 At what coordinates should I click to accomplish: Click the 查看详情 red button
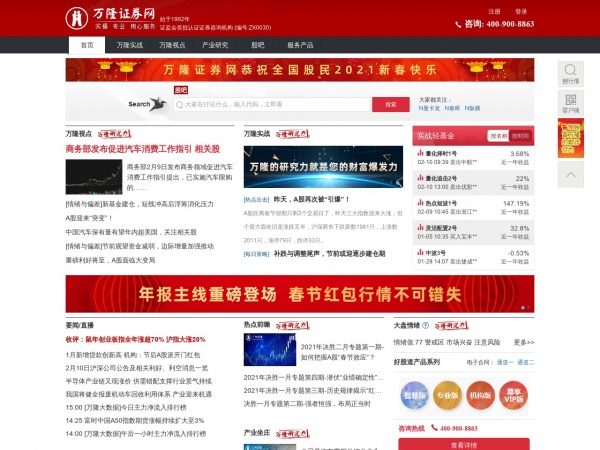tap(464, 445)
